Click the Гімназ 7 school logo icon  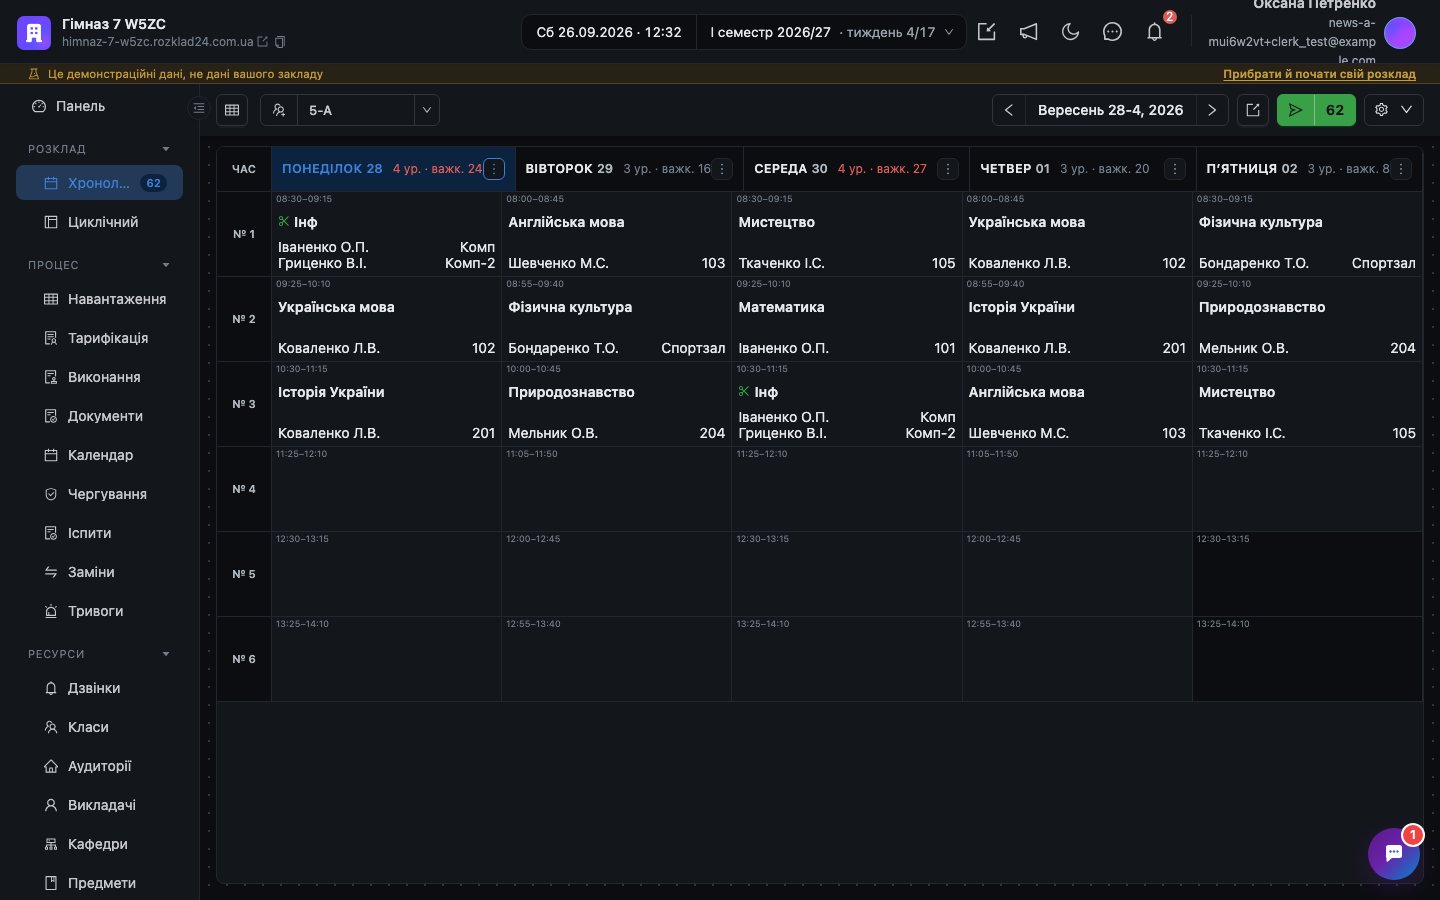34,32
